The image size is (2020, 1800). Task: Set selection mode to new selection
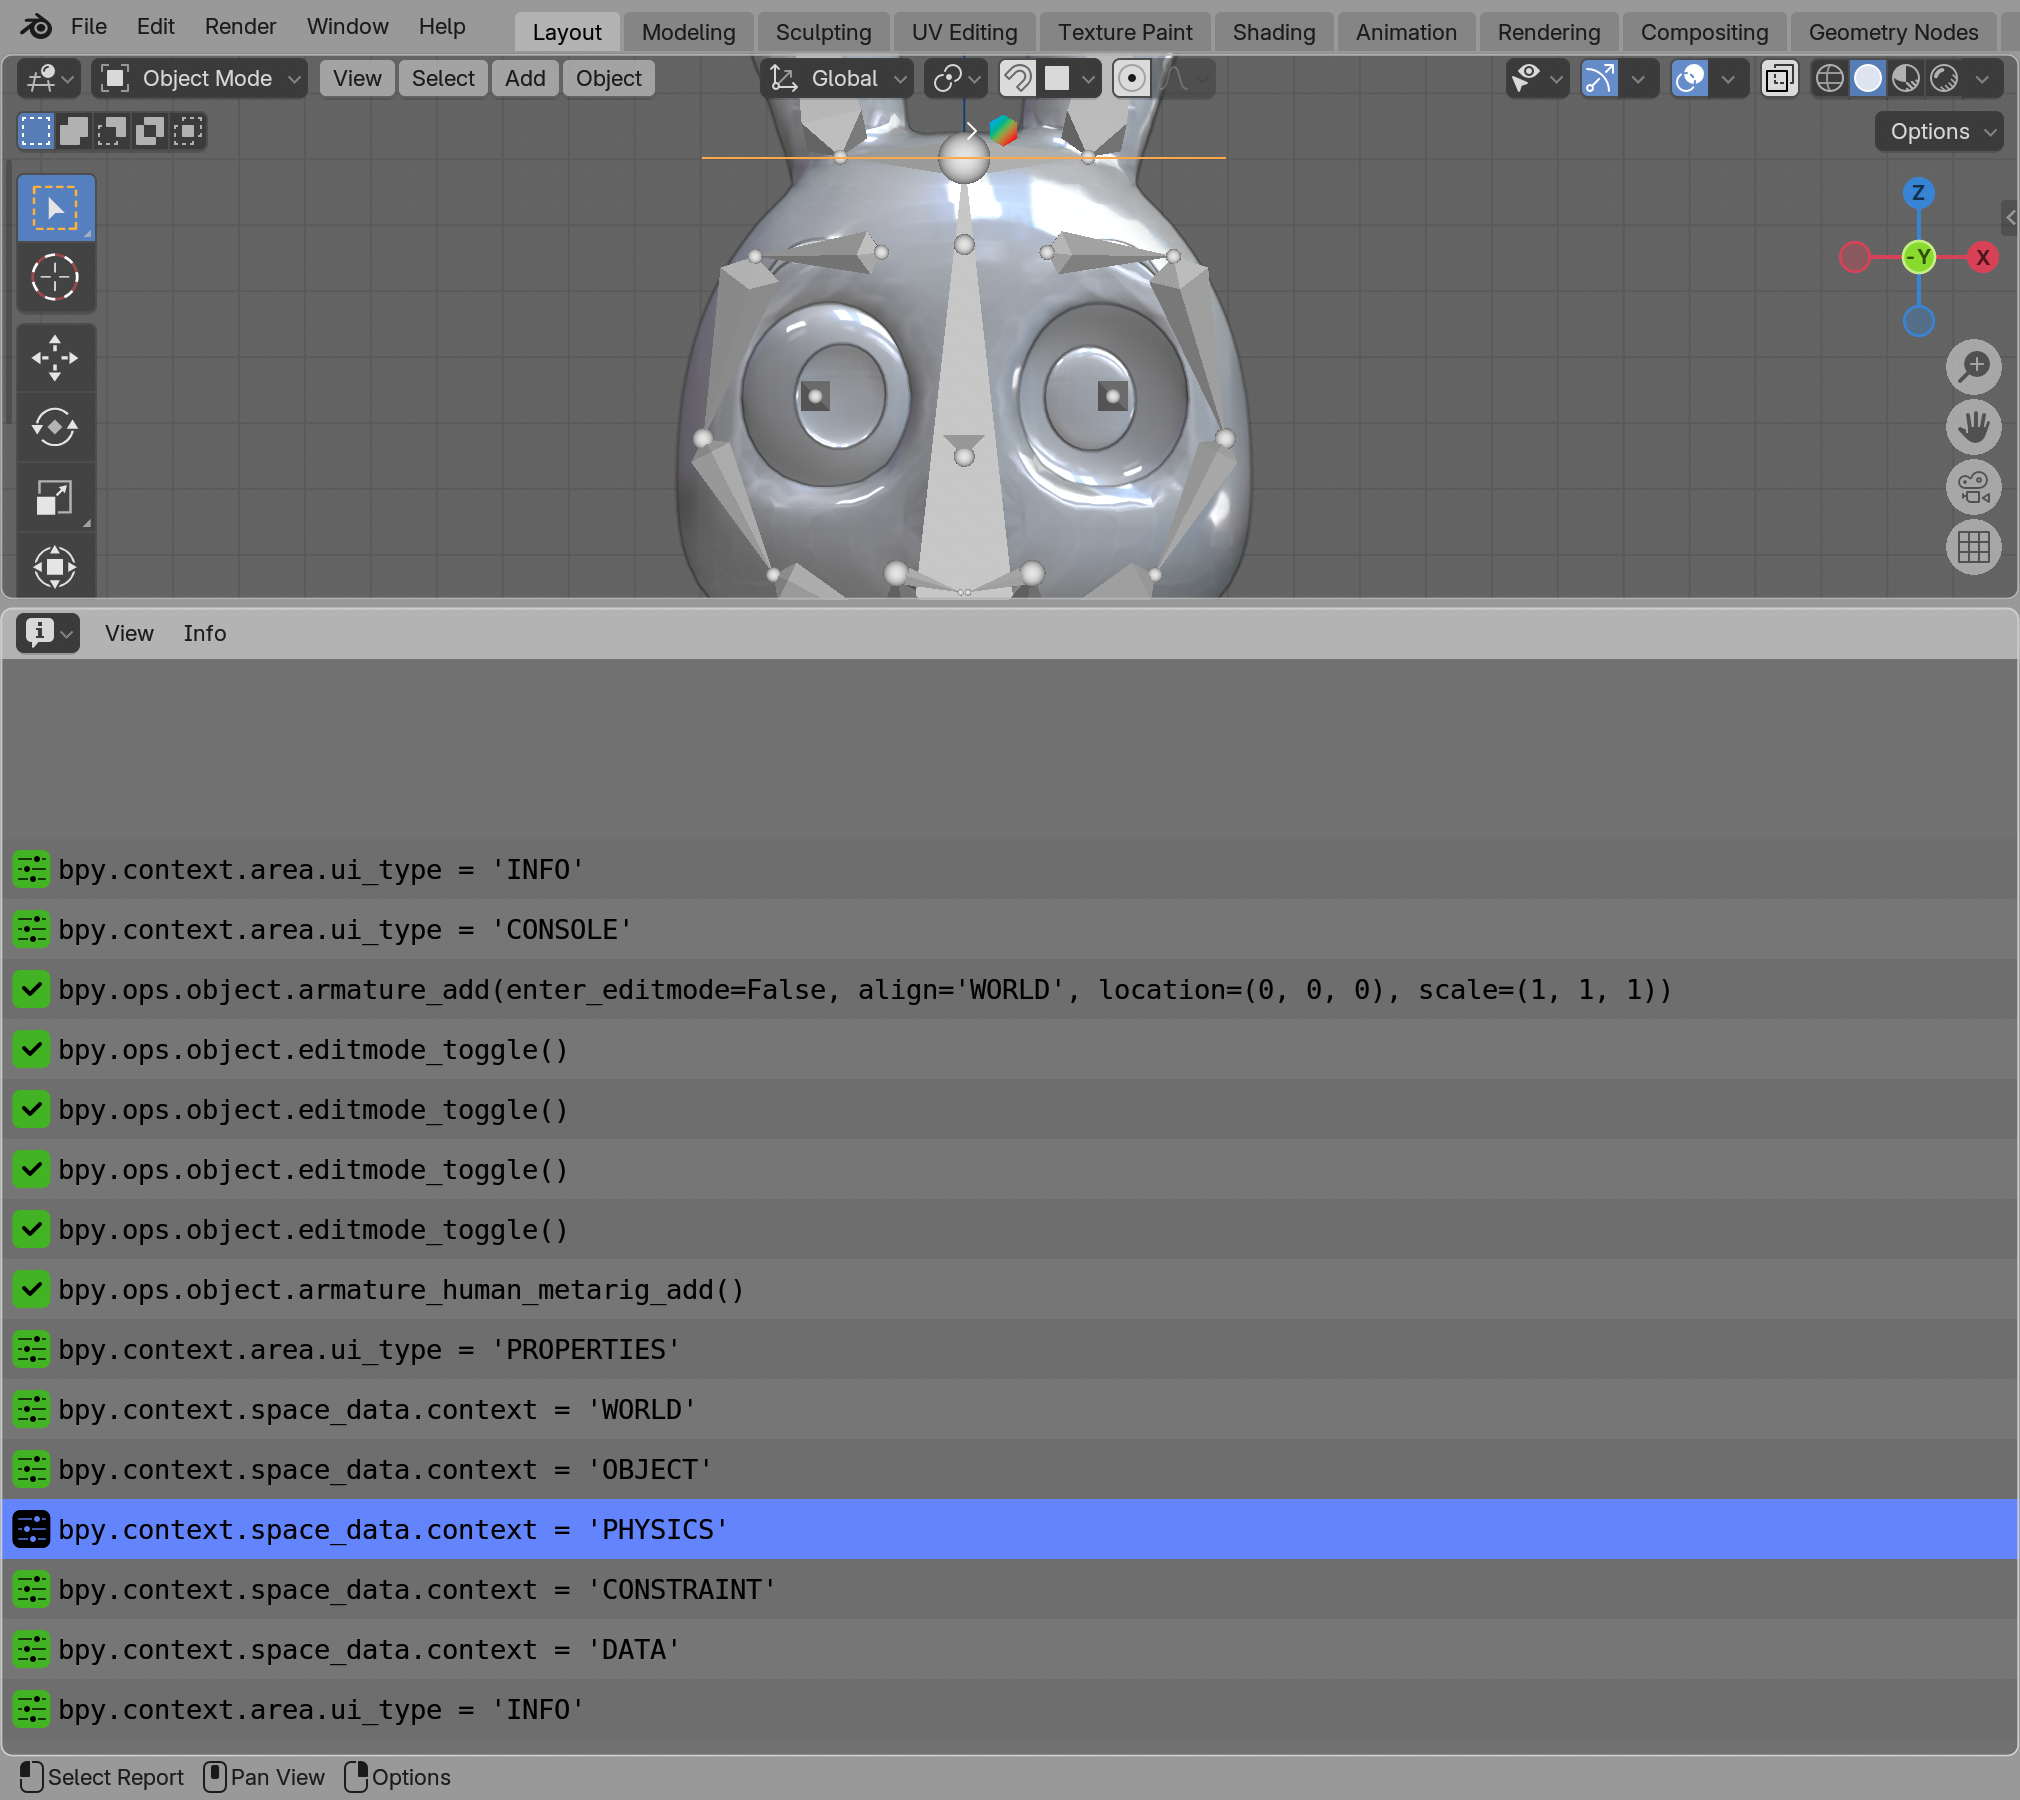[x=36, y=131]
